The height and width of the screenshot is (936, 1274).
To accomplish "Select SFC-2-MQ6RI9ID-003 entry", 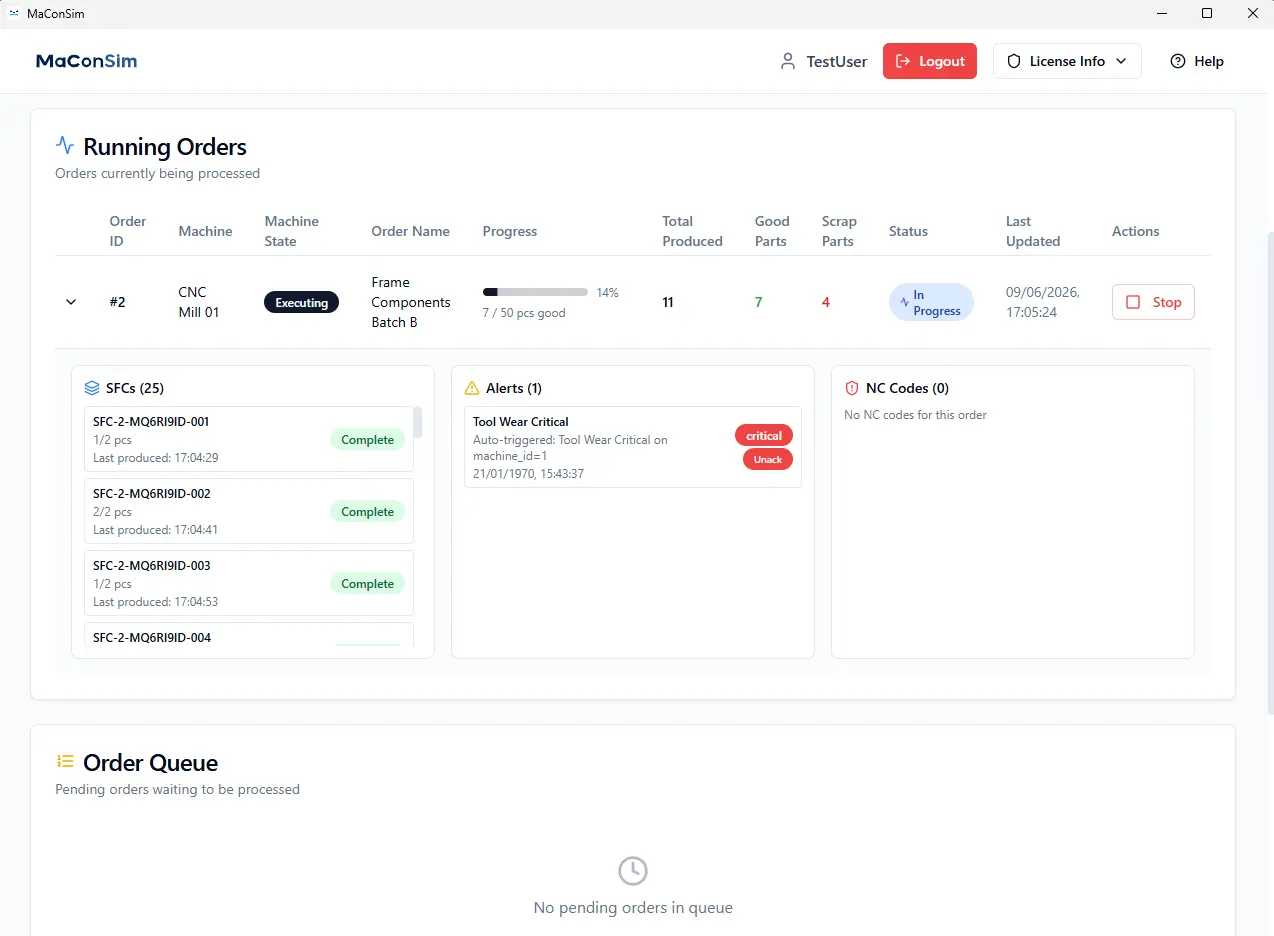I will pyautogui.click(x=249, y=583).
